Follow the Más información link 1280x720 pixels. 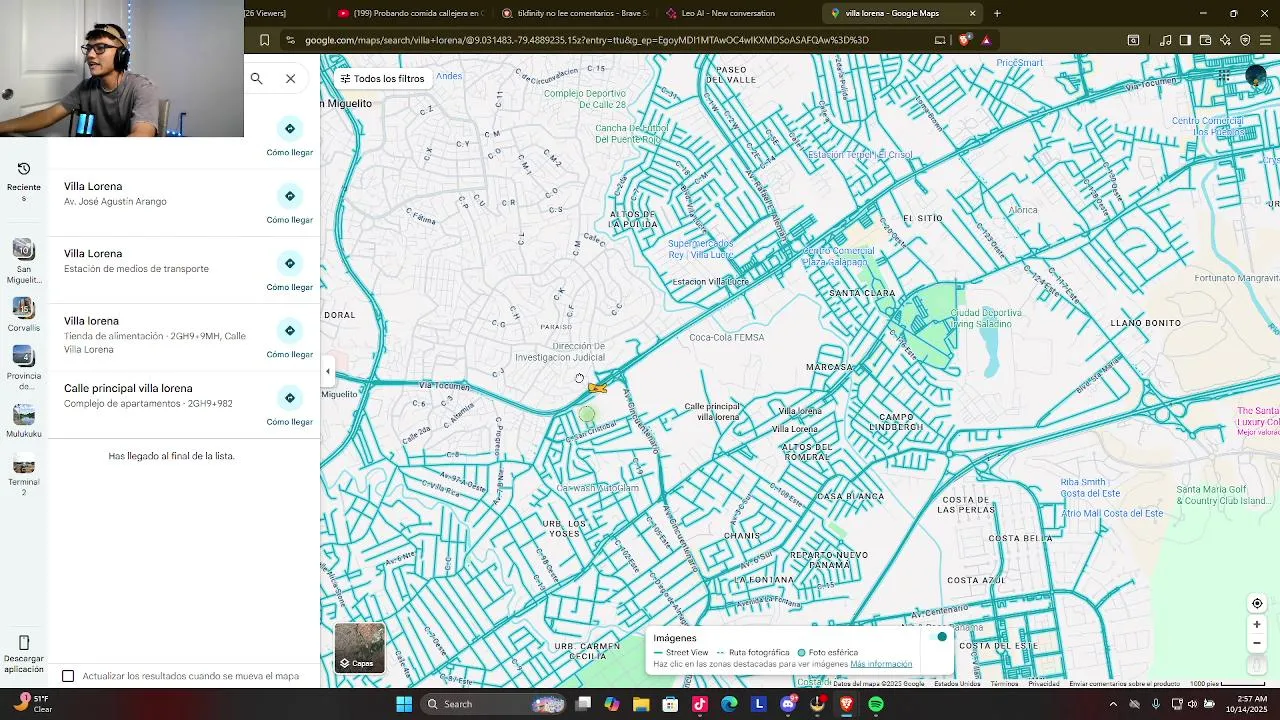[881, 664]
